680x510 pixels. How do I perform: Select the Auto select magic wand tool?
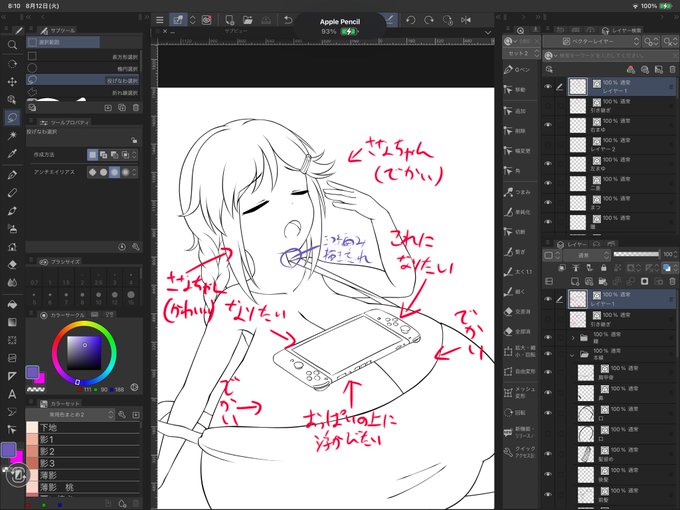pos(12,135)
